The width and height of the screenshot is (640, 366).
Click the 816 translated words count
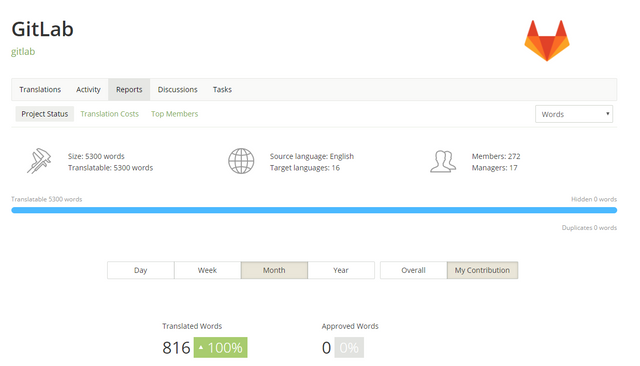[176, 348]
